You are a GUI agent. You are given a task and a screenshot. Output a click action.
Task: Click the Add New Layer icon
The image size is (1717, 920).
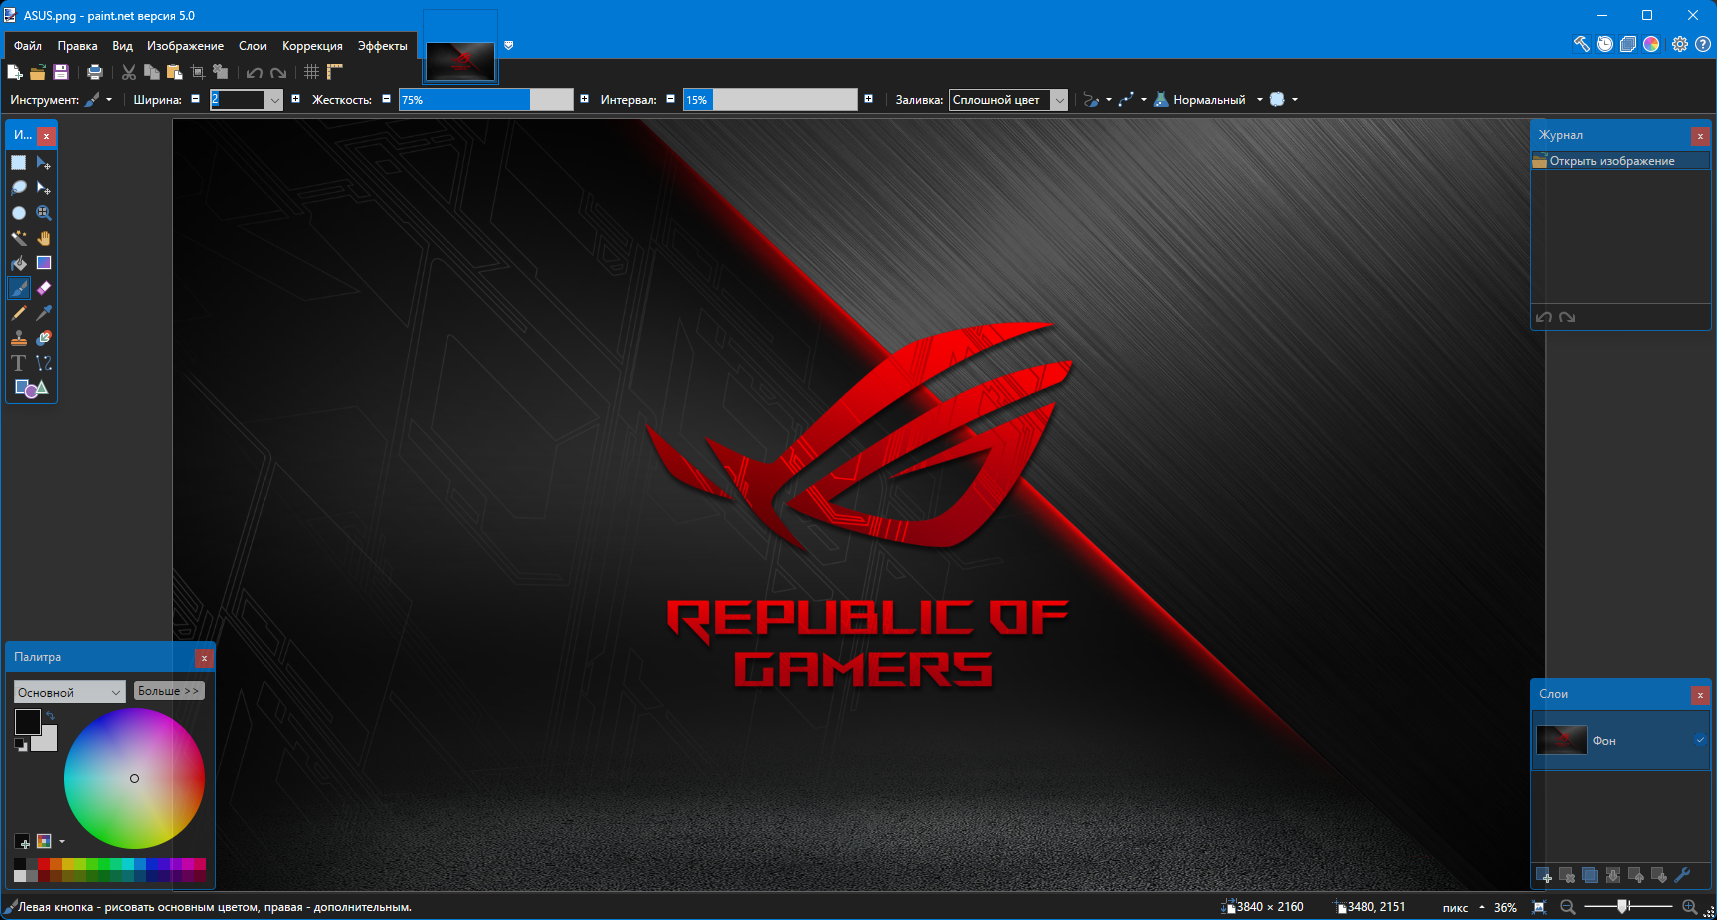point(1544,876)
